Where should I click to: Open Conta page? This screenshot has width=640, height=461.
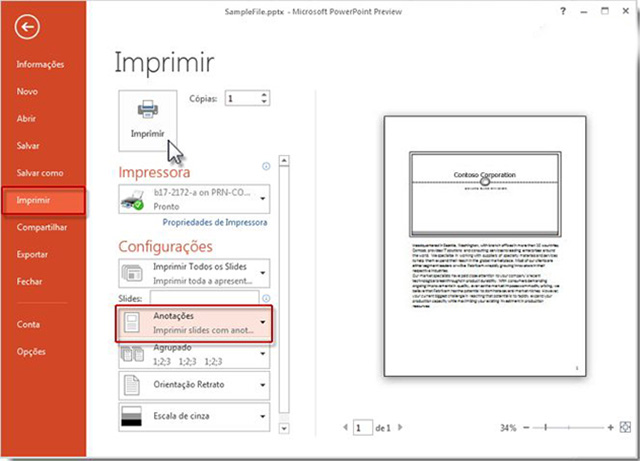[28, 325]
